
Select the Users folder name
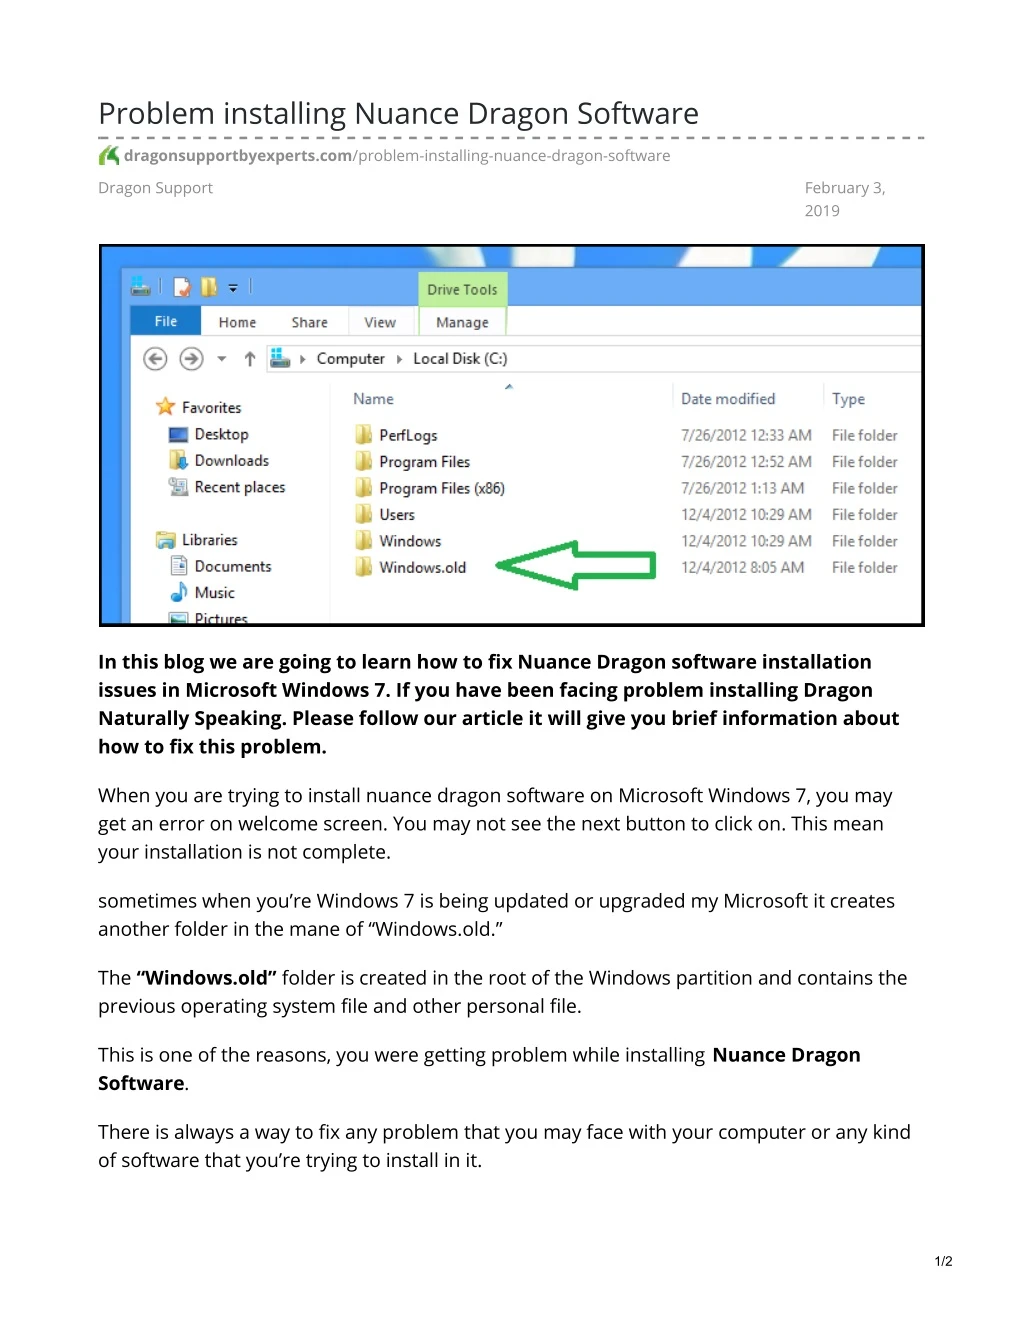tap(396, 514)
